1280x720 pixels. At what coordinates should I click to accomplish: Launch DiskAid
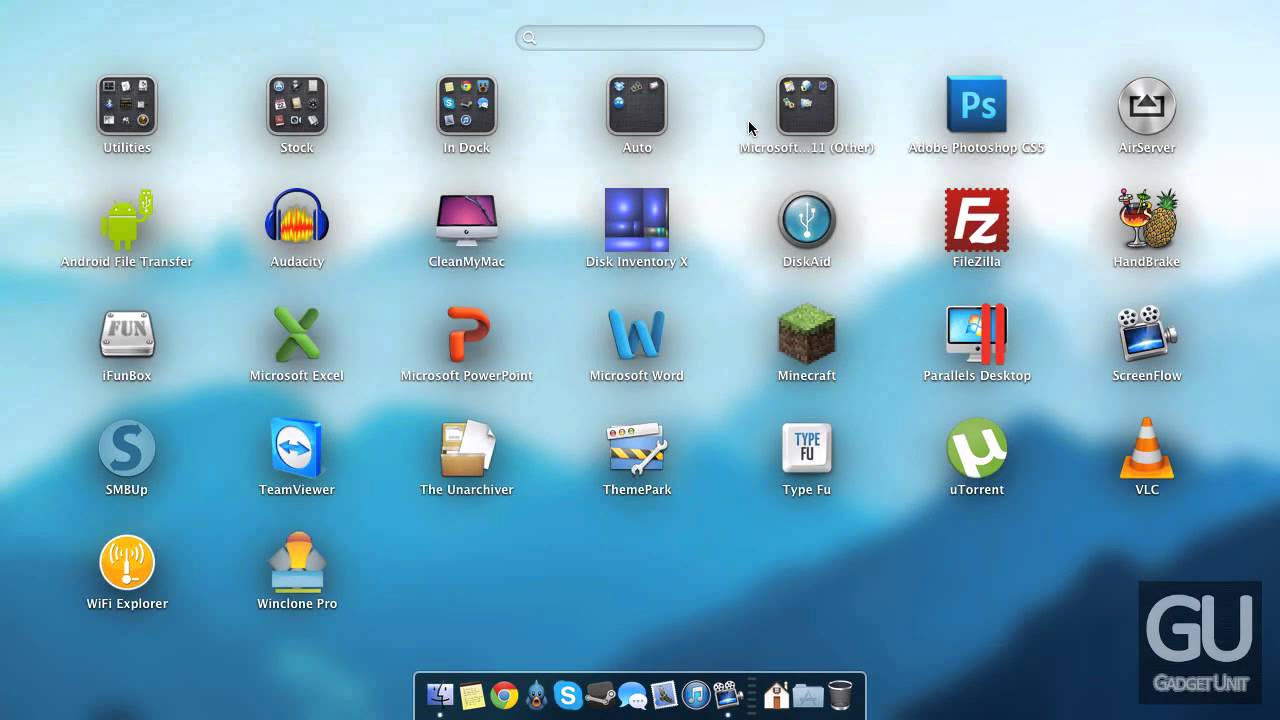(x=807, y=219)
